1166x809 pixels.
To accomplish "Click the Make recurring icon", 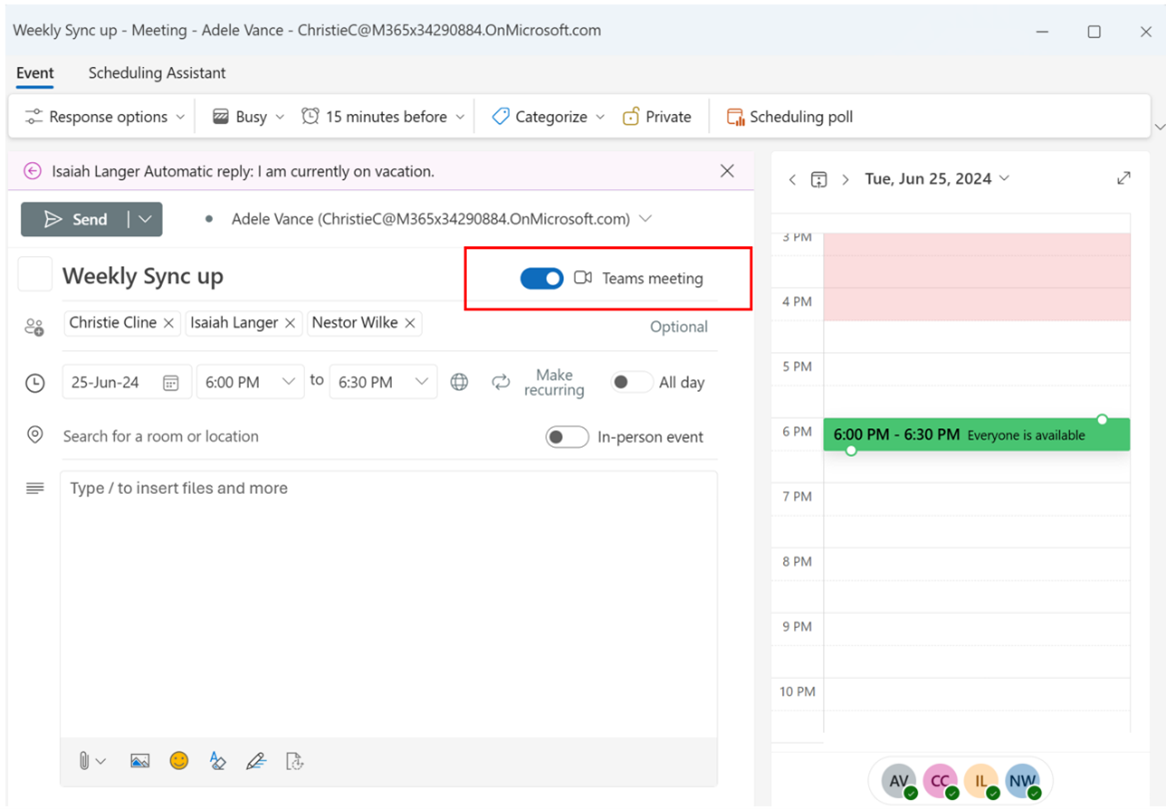I will [x=501, y=381].
